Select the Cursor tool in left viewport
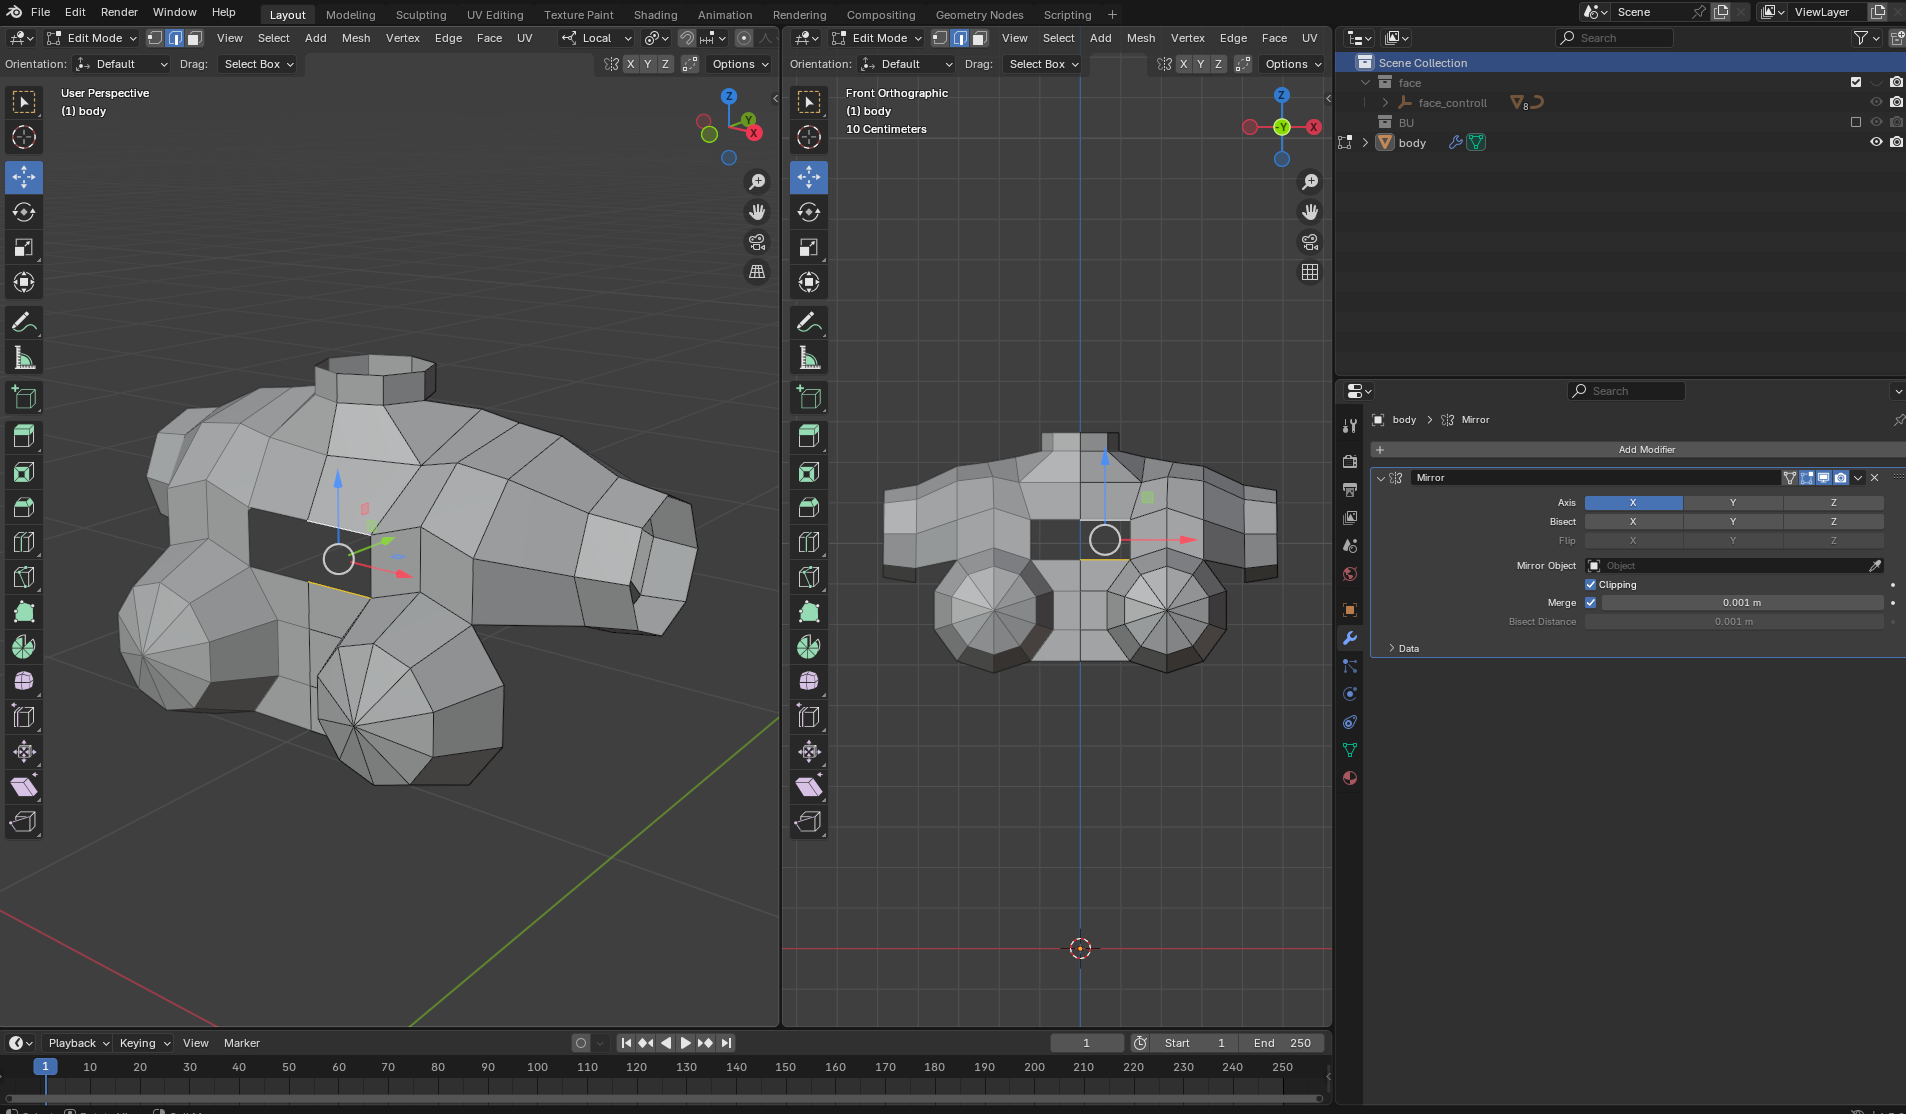The width and height of the screenshot is (1906, 1114). [24, 137]
